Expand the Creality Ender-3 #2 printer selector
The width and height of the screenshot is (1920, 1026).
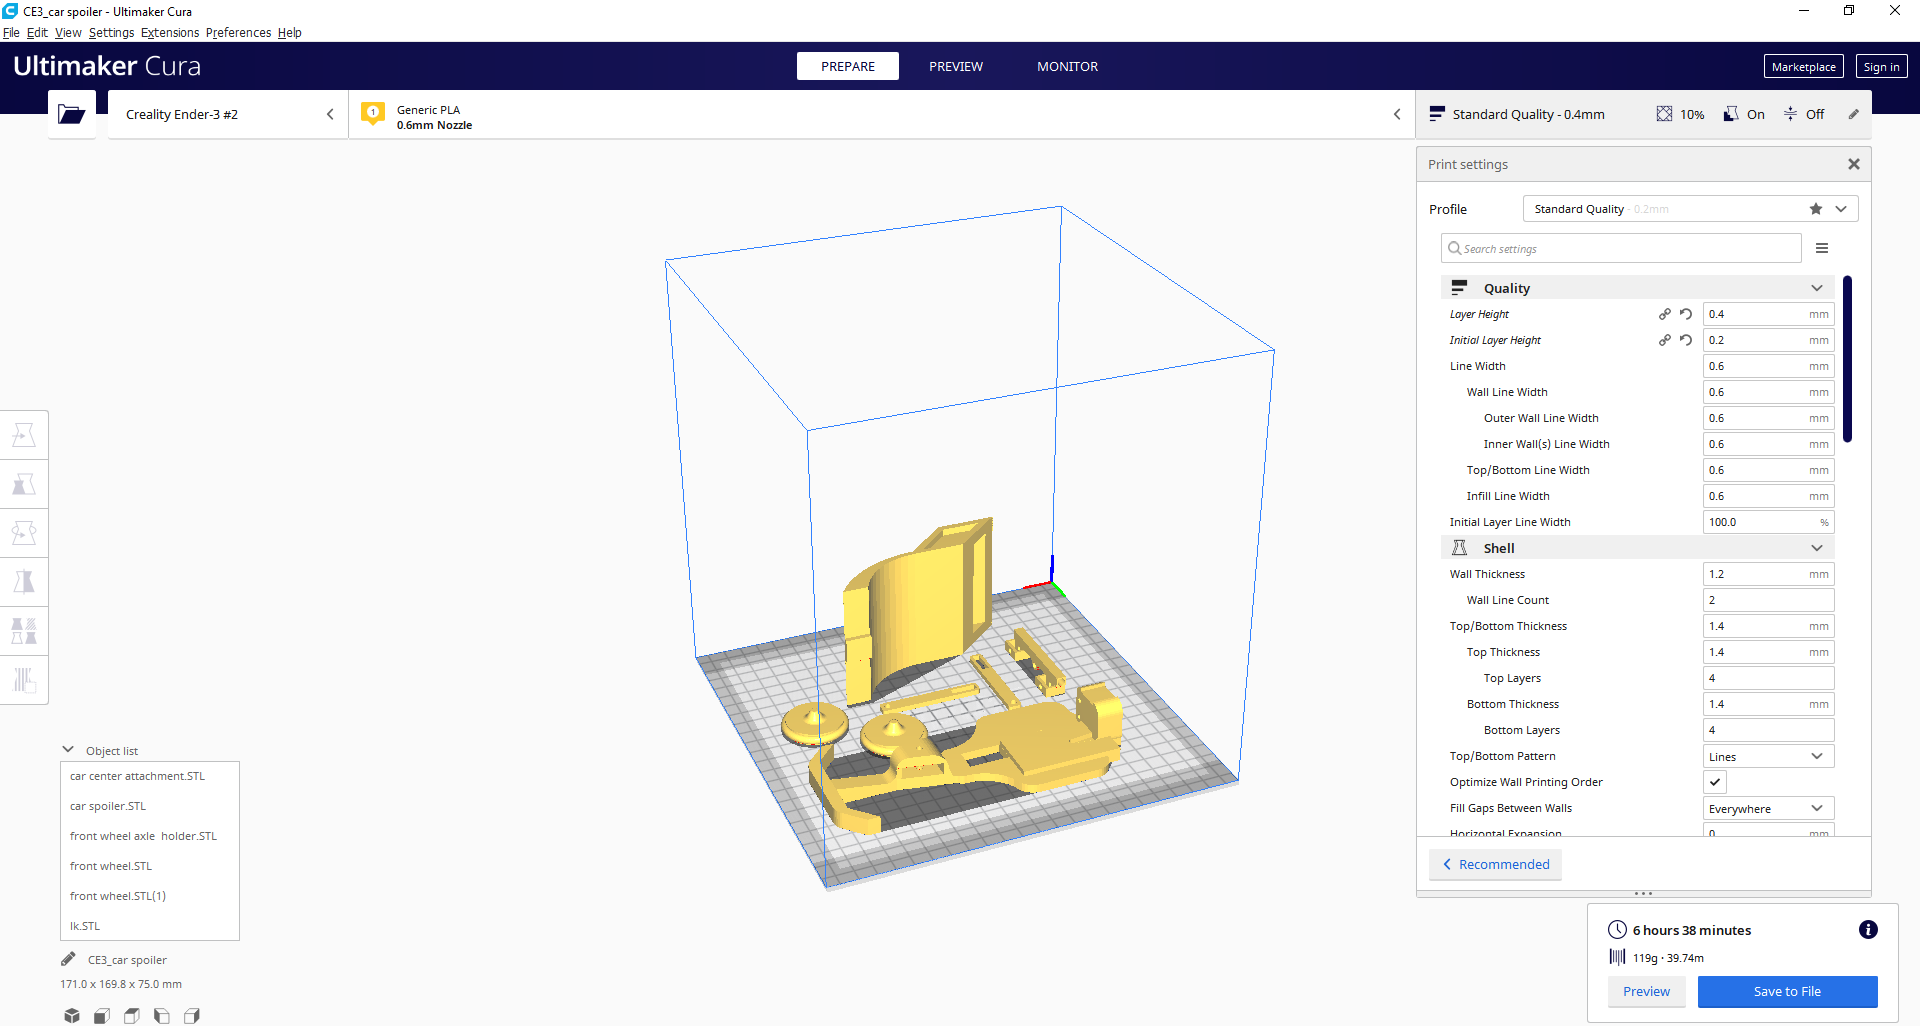pos(228,114)
